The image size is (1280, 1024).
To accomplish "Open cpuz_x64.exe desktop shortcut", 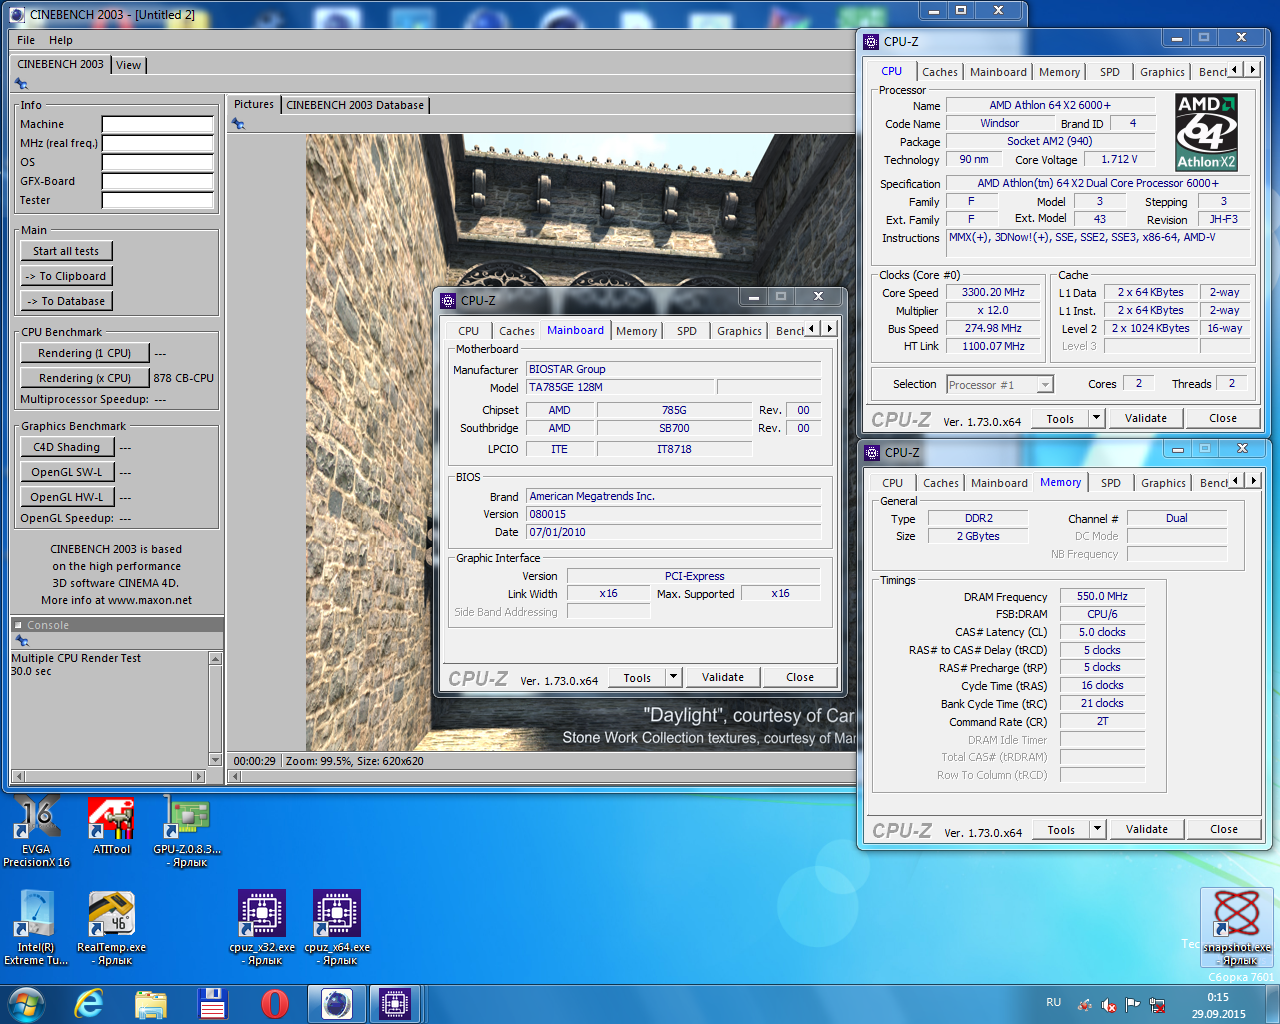I will [x=337, y=928].
